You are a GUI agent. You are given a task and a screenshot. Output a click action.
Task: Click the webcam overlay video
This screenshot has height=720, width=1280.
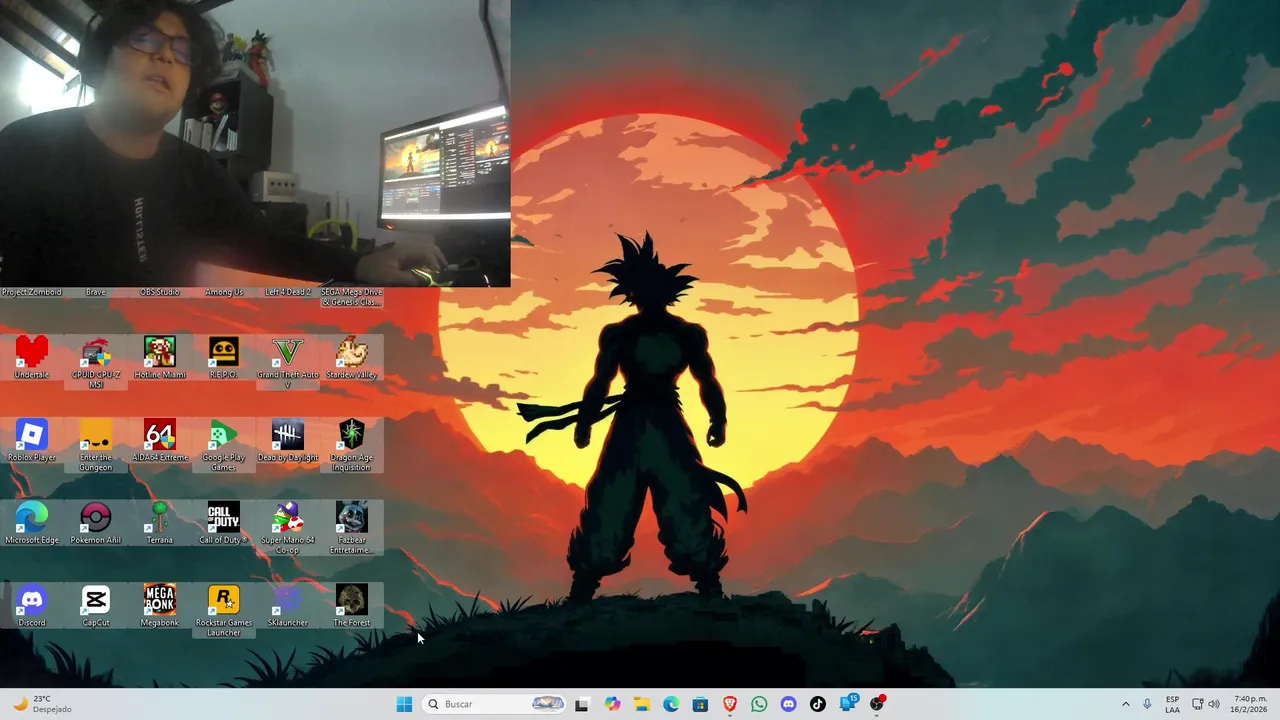(x=255, y=143)
